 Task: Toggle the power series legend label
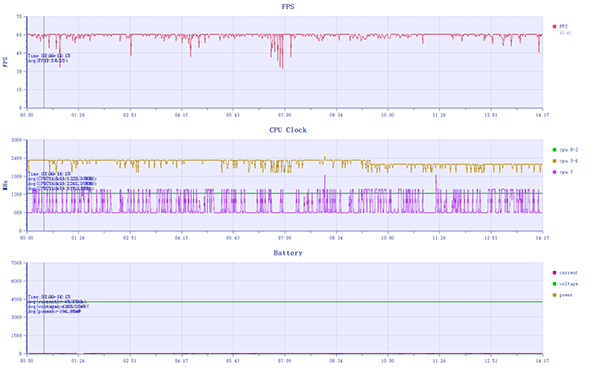click(566, 295)
